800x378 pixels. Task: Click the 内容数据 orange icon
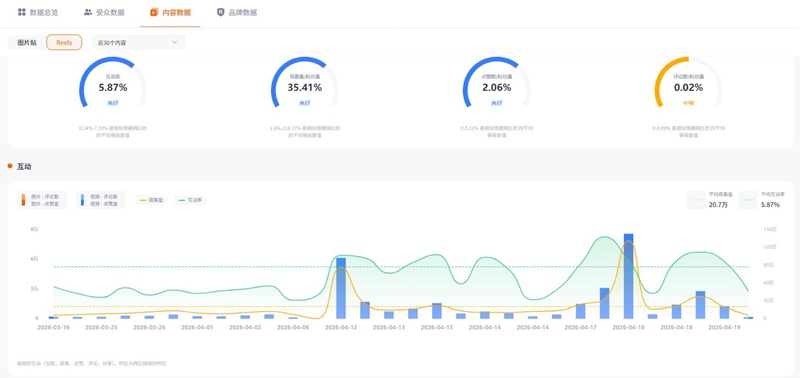tap(154, 12)
